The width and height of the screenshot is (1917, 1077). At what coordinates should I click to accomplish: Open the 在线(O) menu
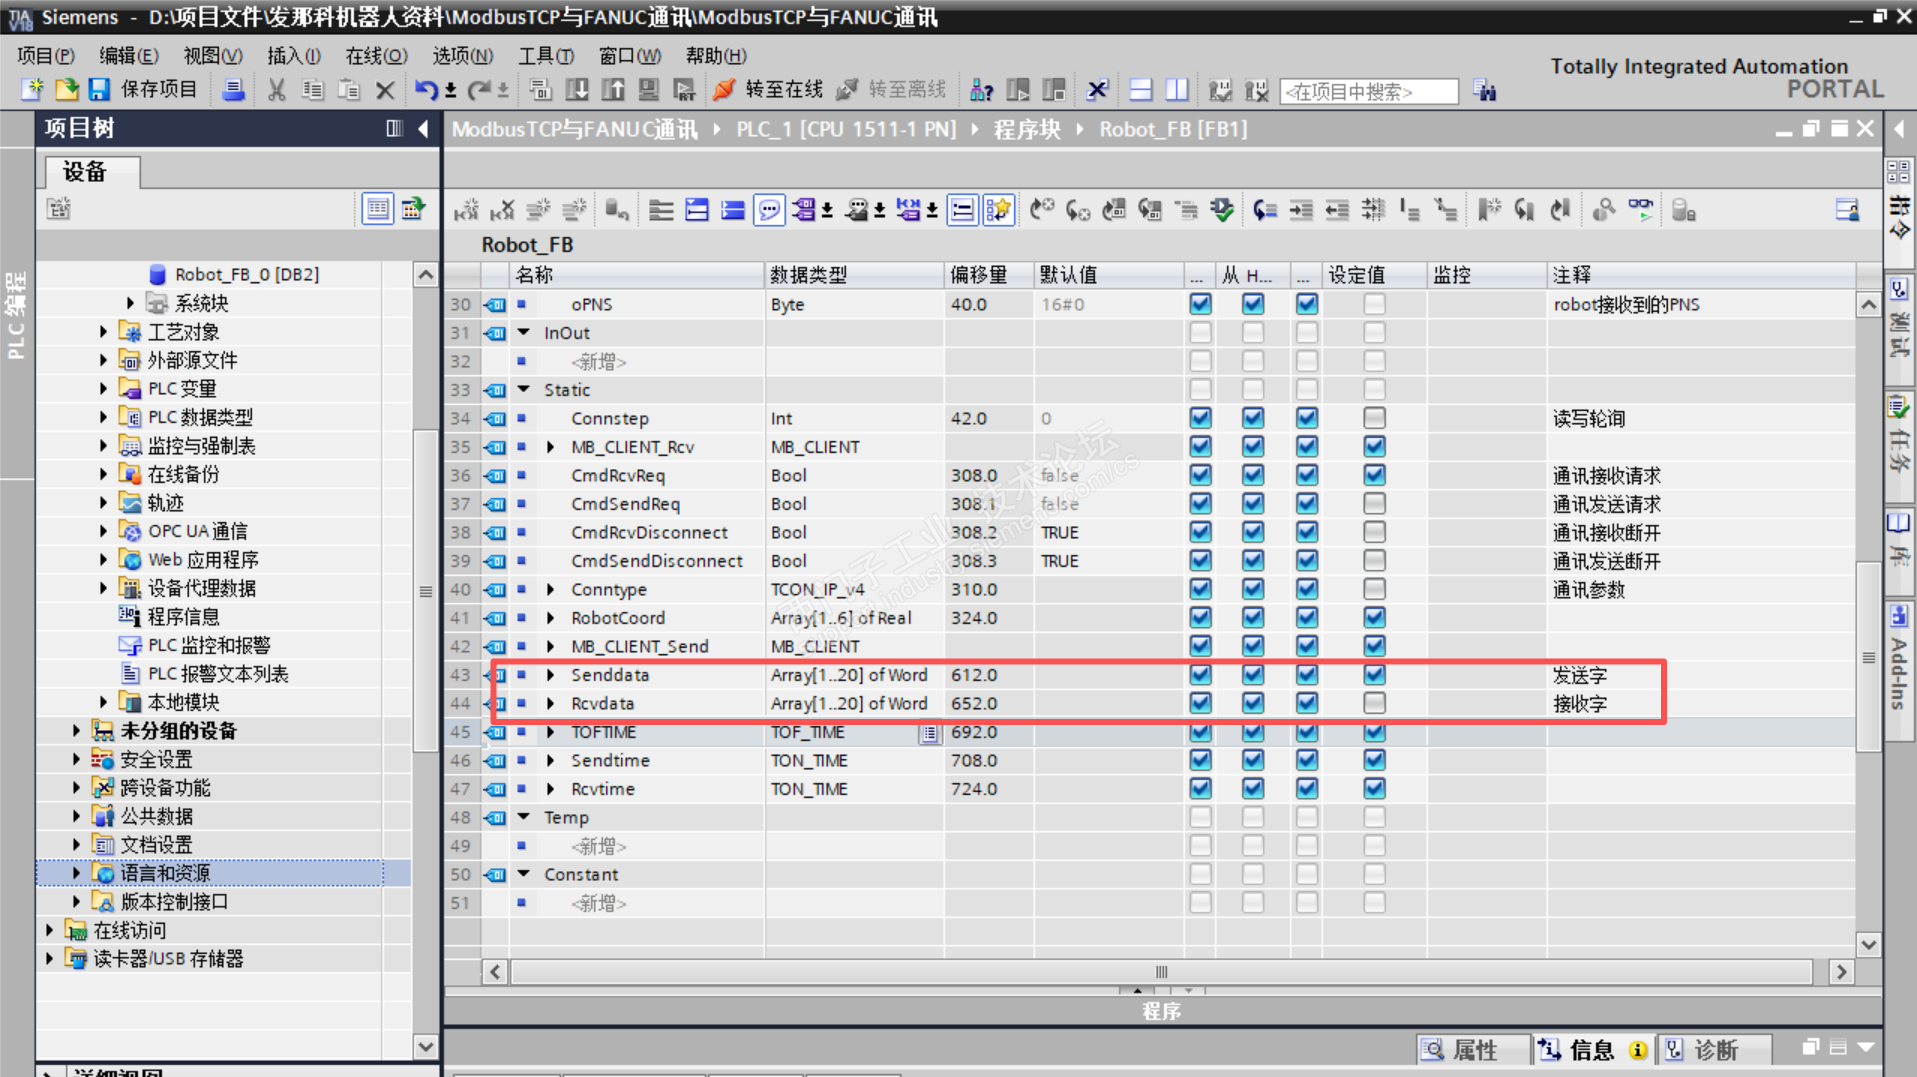pyautogui.click(x=376, y=56)
